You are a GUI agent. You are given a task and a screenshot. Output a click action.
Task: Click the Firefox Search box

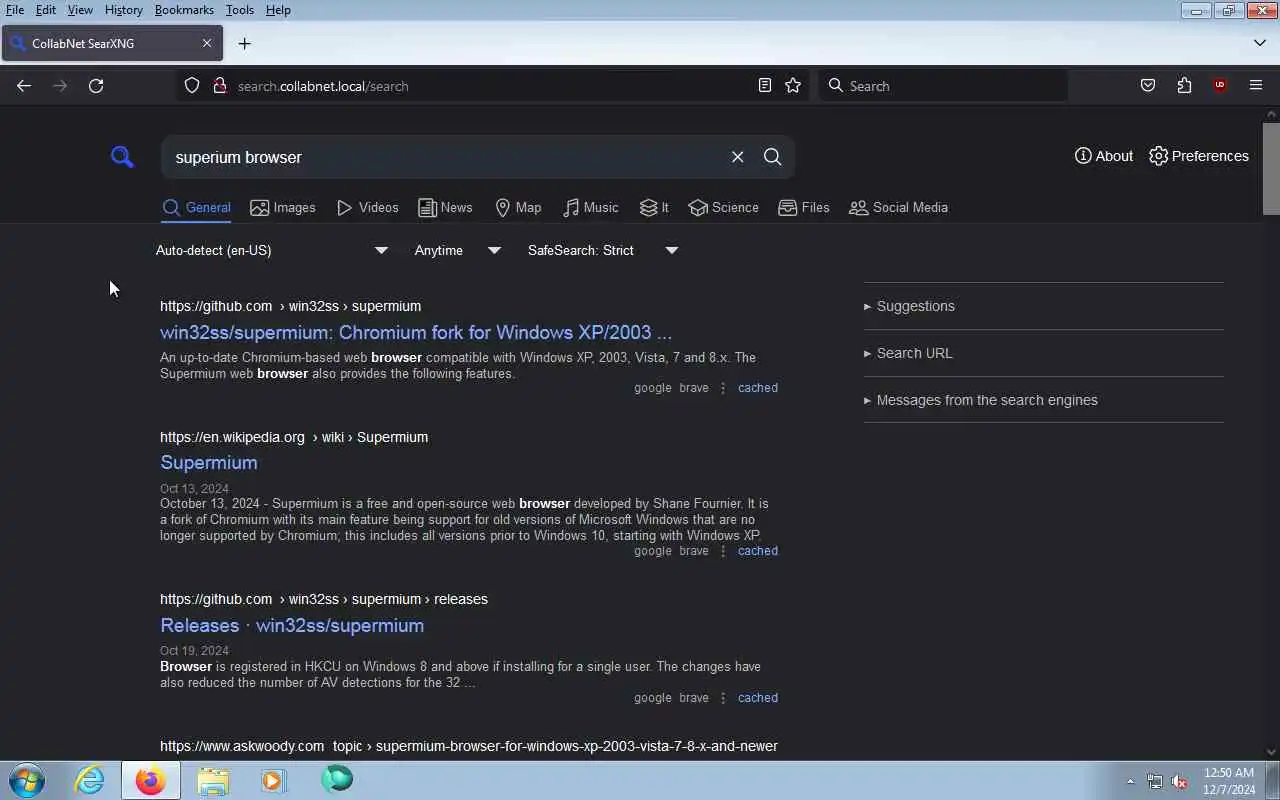(942, 86)
